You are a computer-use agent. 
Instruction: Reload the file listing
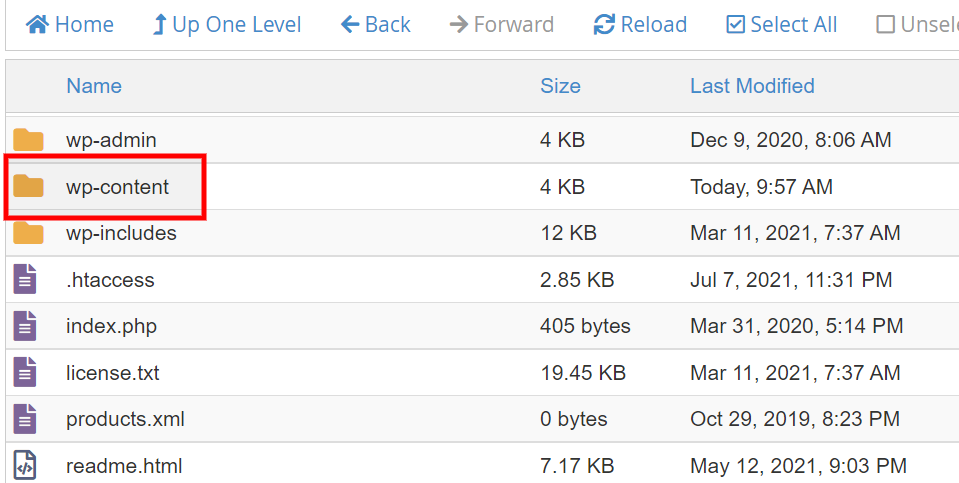coord(640,24)
